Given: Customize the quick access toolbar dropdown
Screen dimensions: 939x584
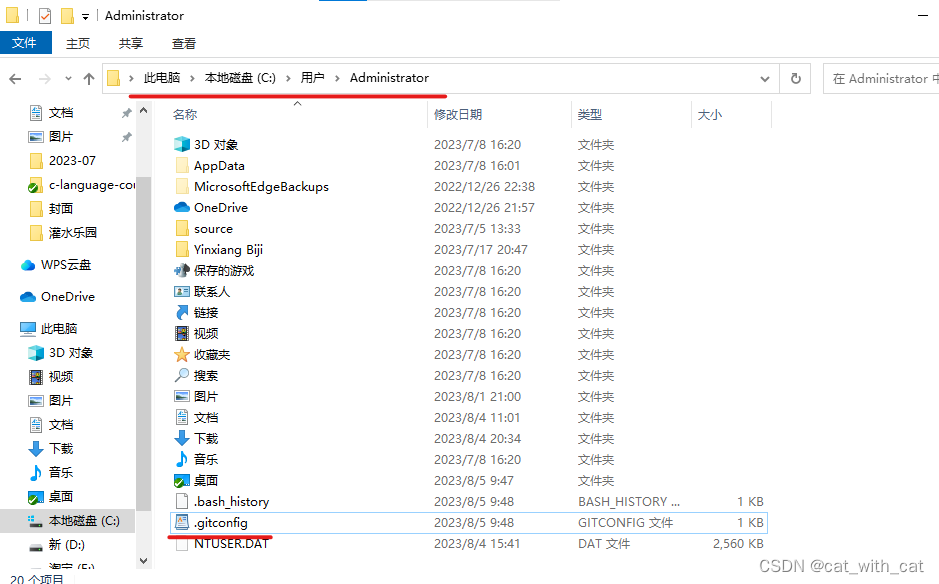Looking at the screenshot, I should pos(84,15).
